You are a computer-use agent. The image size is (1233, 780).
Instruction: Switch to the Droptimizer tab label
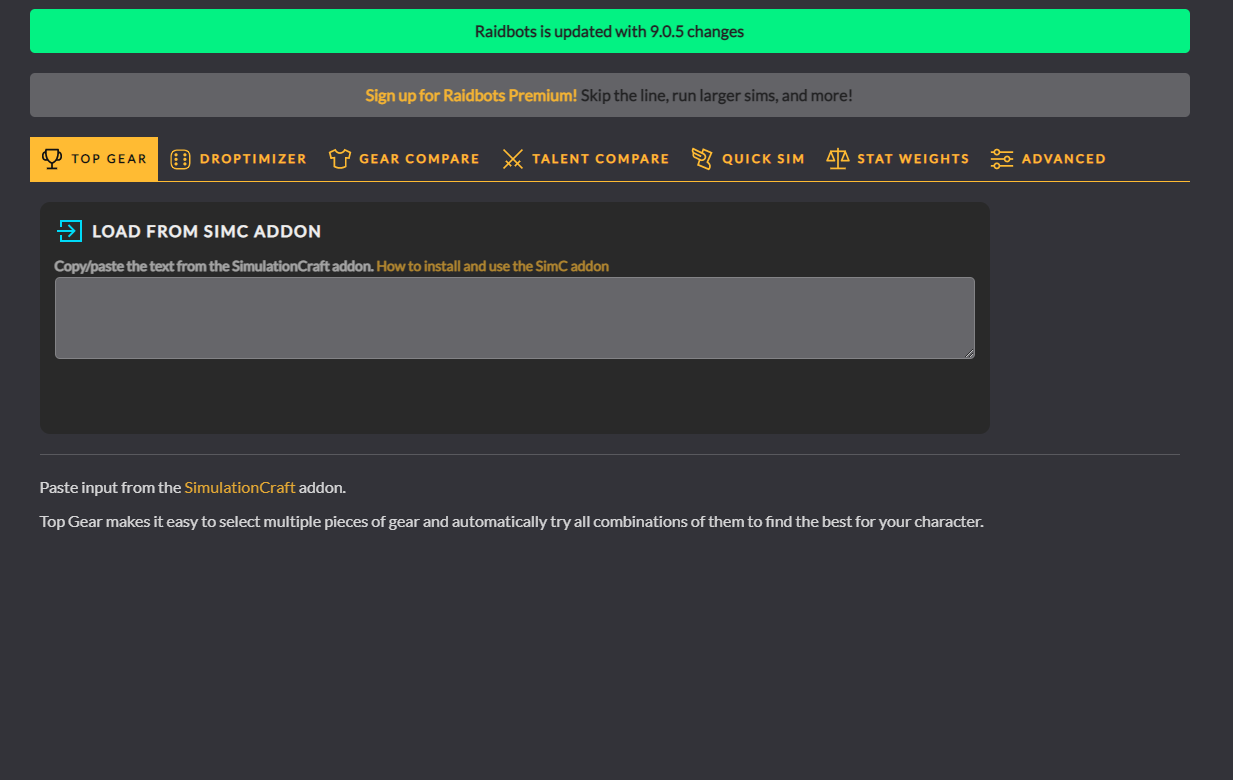coord(253,159)
